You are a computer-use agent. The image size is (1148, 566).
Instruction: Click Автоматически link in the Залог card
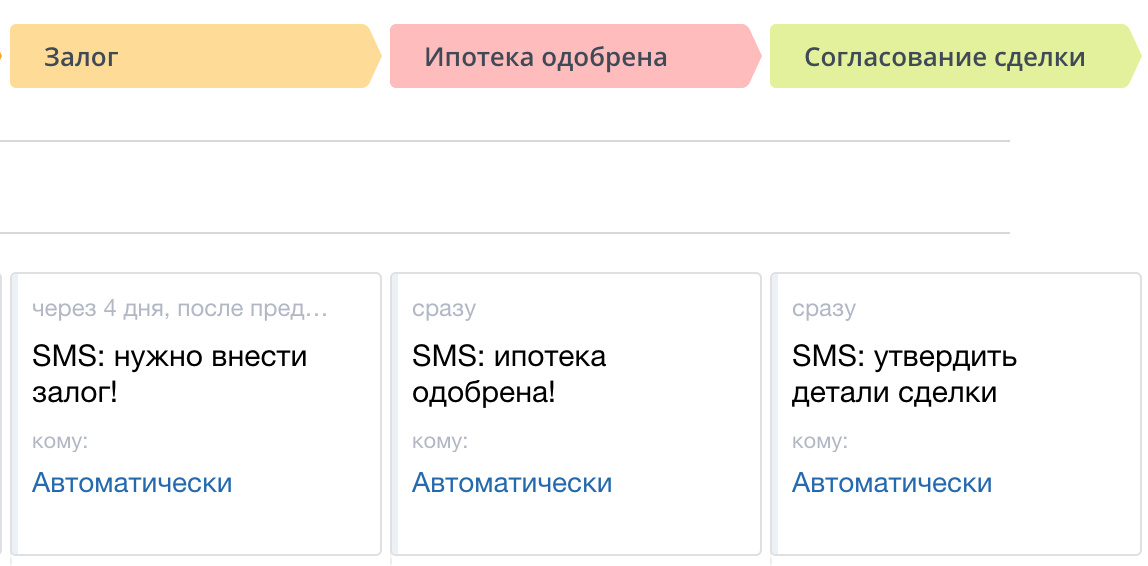tap(132, 483)
